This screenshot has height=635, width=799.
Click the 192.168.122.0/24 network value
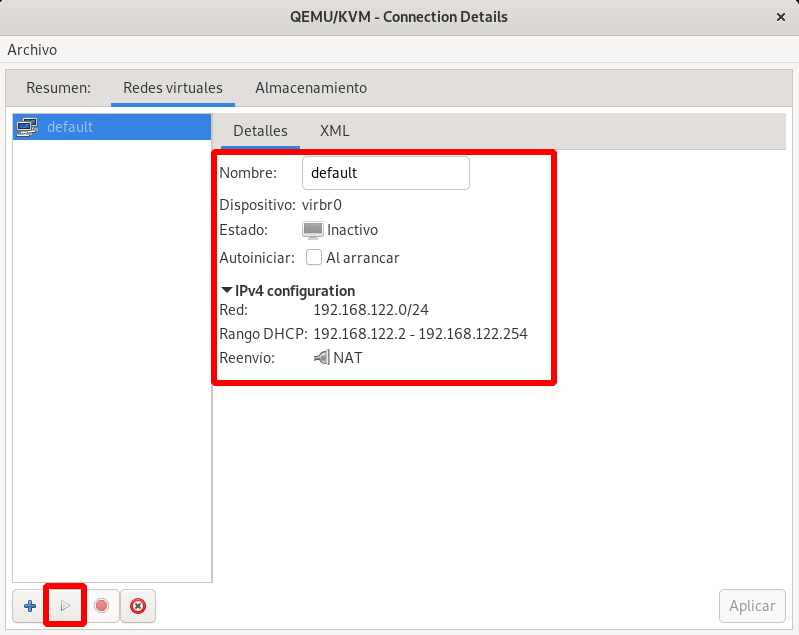(371, 310)
